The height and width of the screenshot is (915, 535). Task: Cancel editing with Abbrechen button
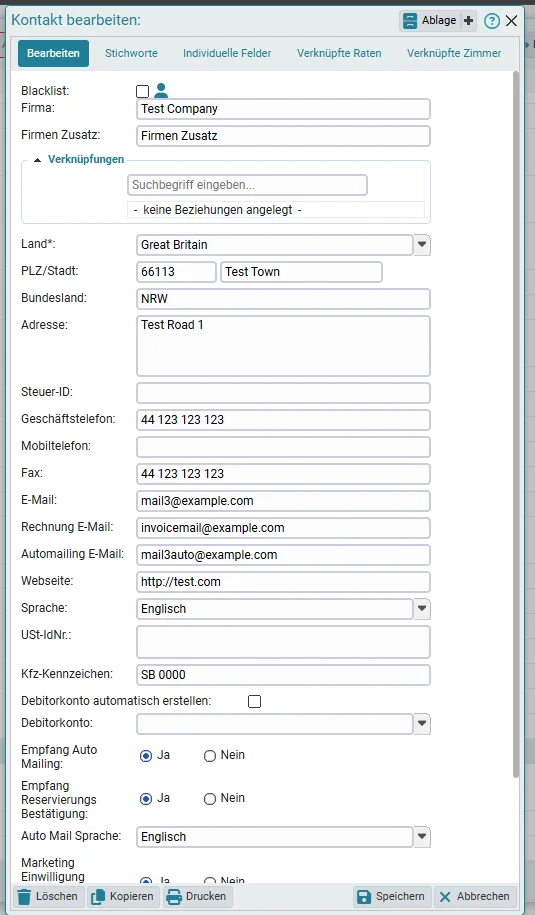pyautogui.click(x=475, y=896)
